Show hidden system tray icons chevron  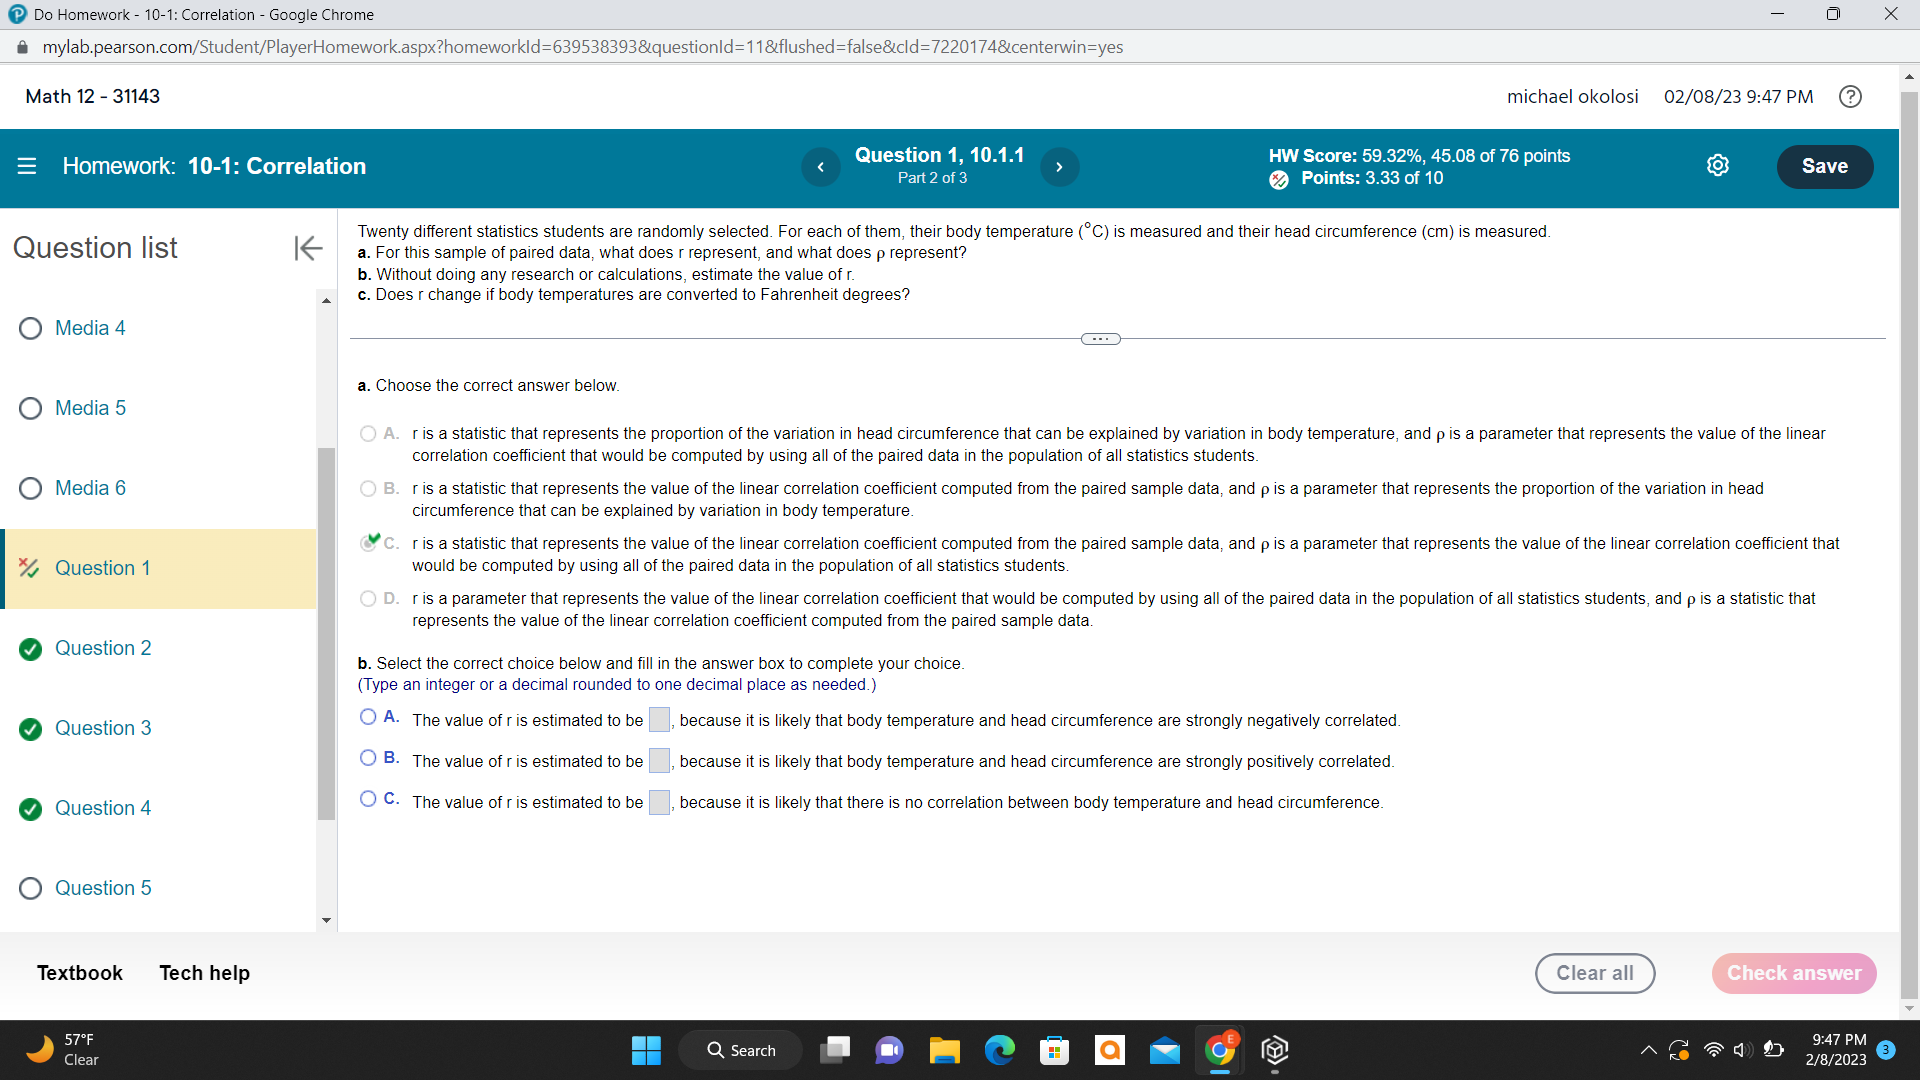coord(1648,1050)
